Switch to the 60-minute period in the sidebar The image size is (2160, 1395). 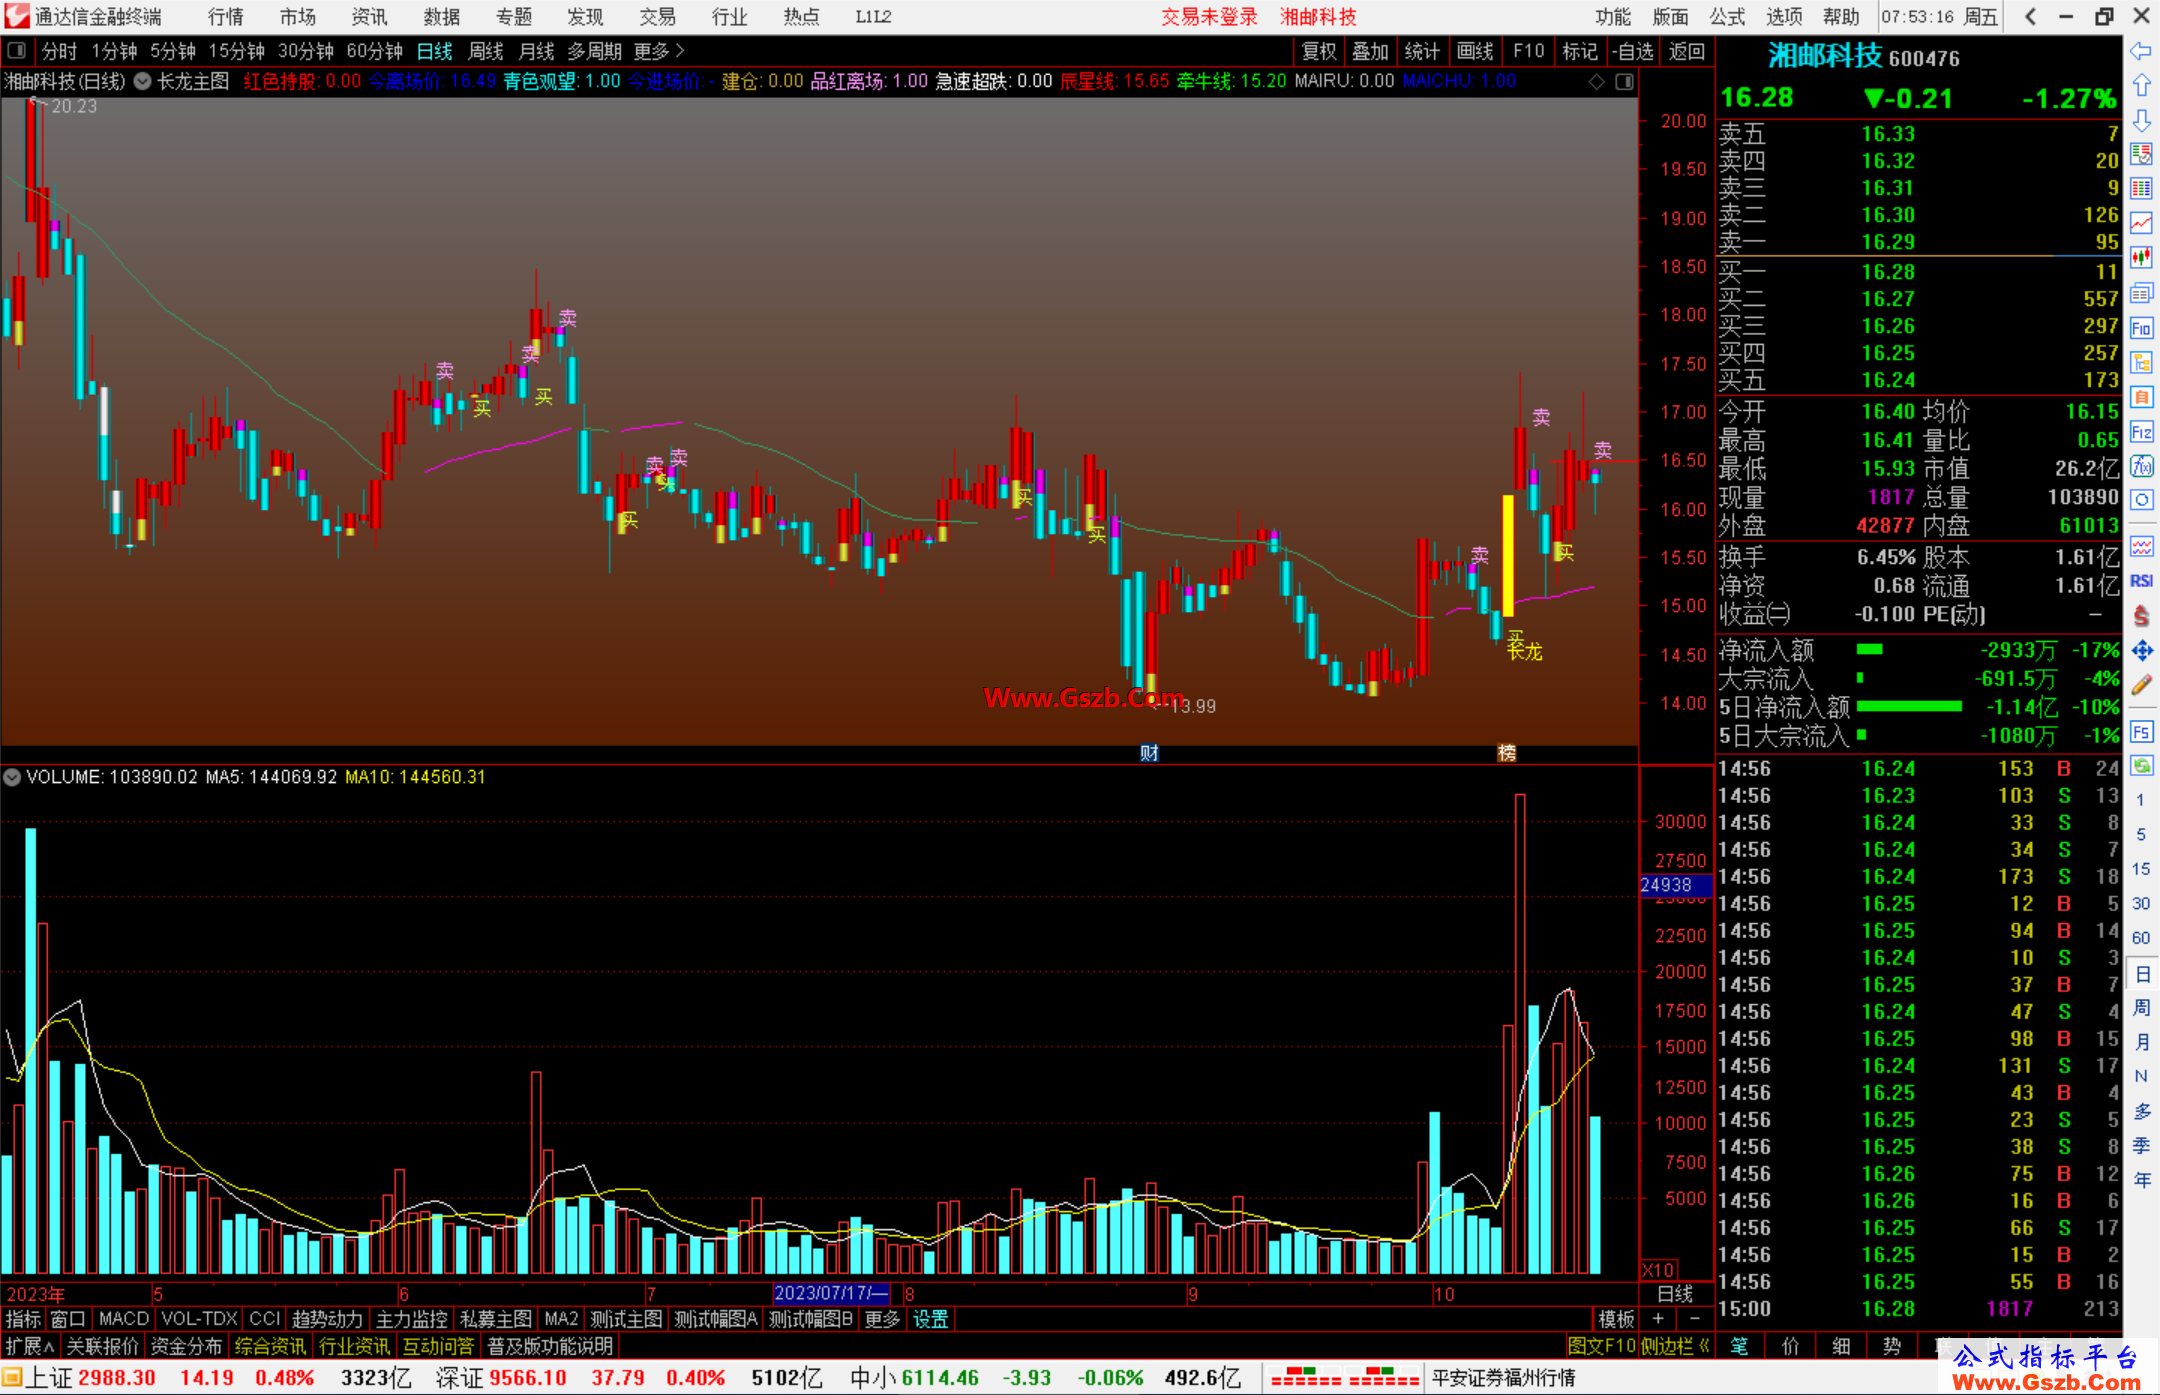click(2140, 938)
